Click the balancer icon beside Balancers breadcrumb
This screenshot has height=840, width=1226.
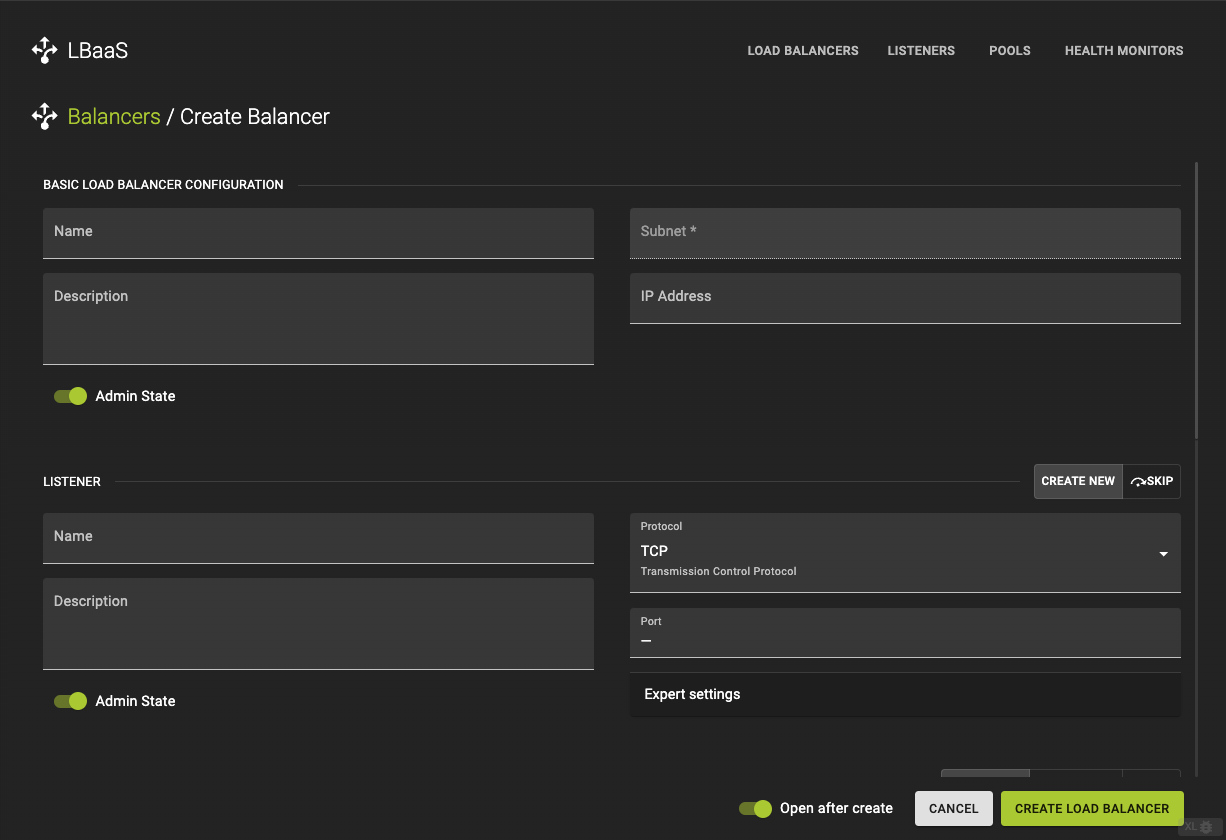click(45, 117)
